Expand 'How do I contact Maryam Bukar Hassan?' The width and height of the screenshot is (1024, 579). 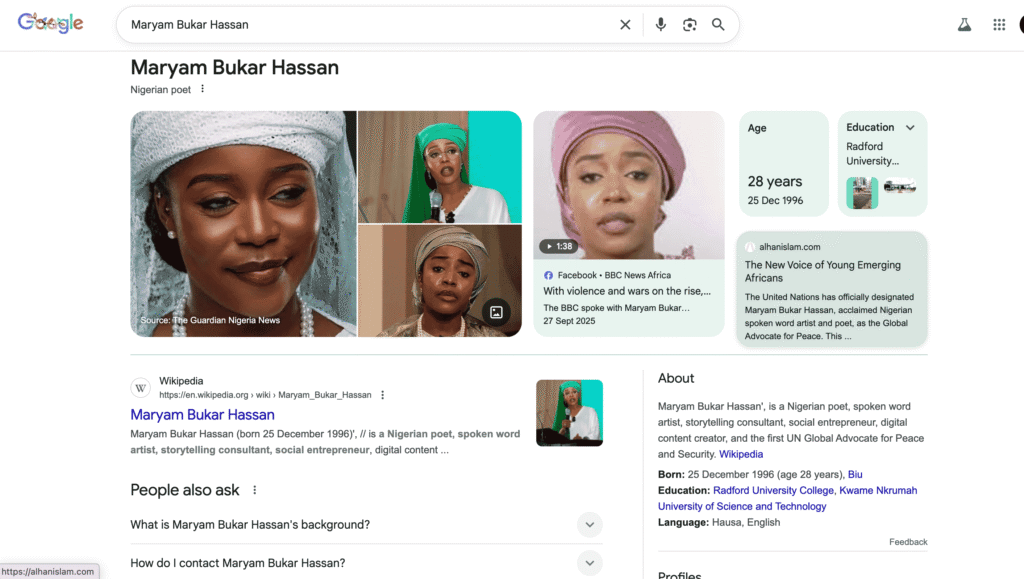pos(590,563)
